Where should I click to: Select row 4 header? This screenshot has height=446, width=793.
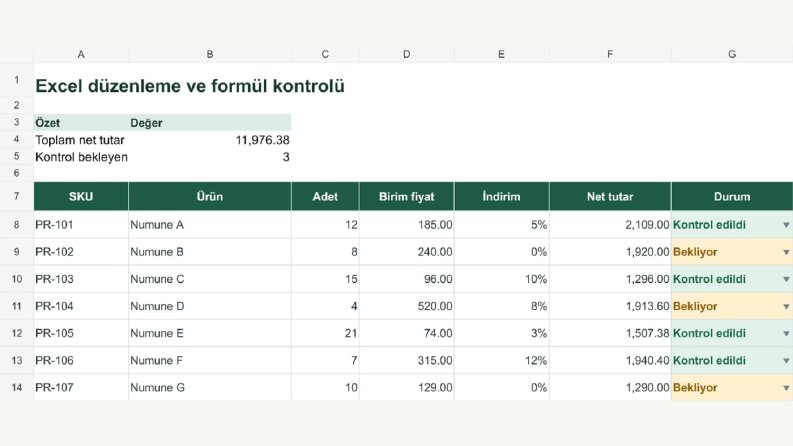pyautogui.click(x=17, y=140)
